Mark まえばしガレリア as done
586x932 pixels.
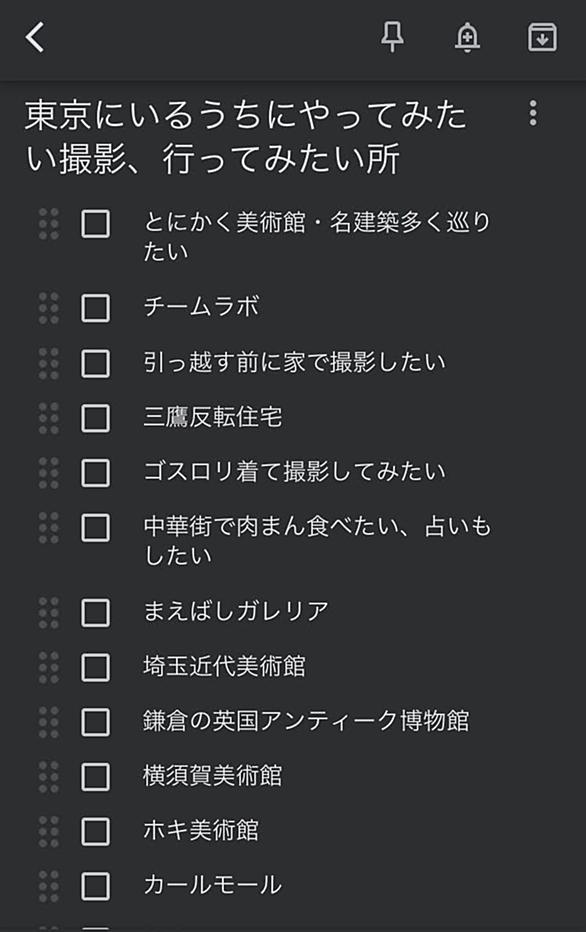click(x=95, y=613)
